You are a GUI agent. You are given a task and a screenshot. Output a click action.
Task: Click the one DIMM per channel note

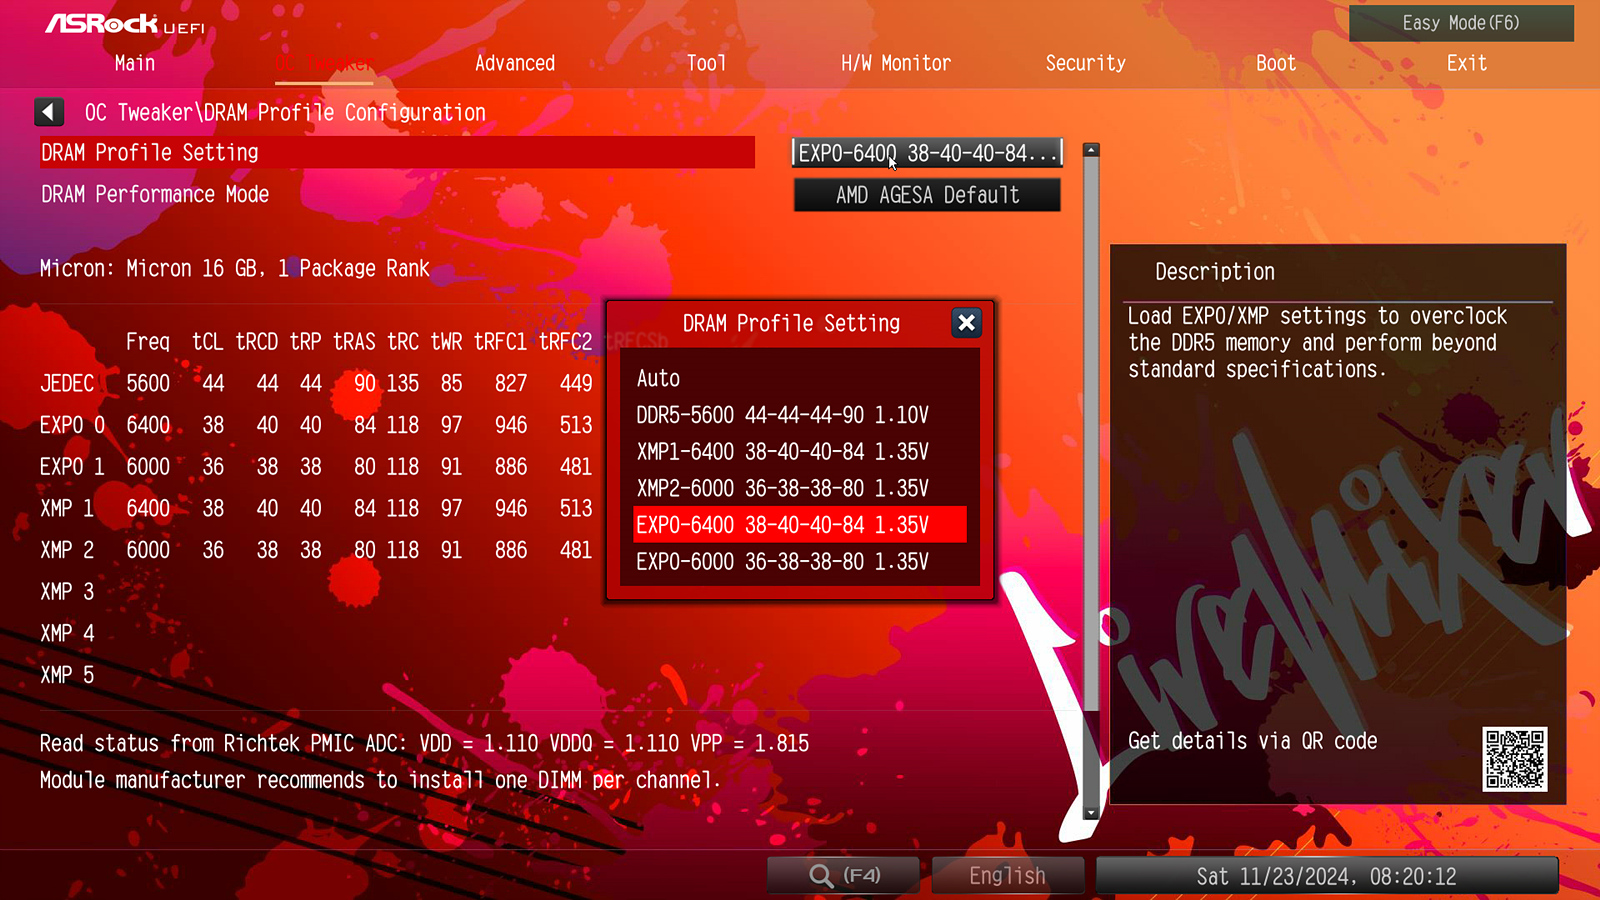click(380, 780)
